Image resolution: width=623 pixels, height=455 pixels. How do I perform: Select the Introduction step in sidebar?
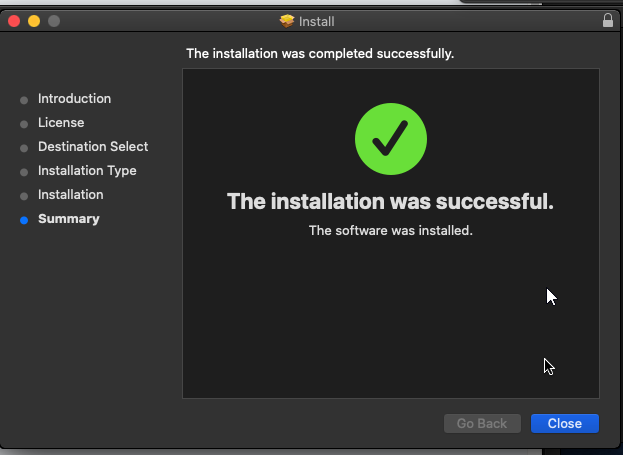point(74,99)
